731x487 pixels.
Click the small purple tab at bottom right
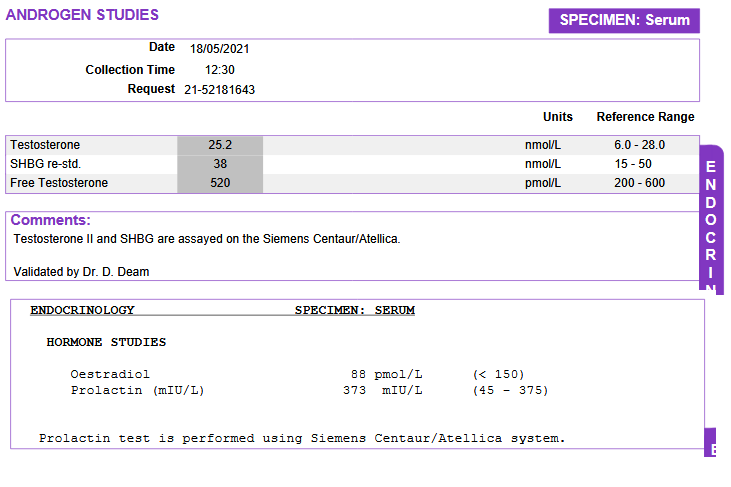pyautogui.click(x=712, y=445)
